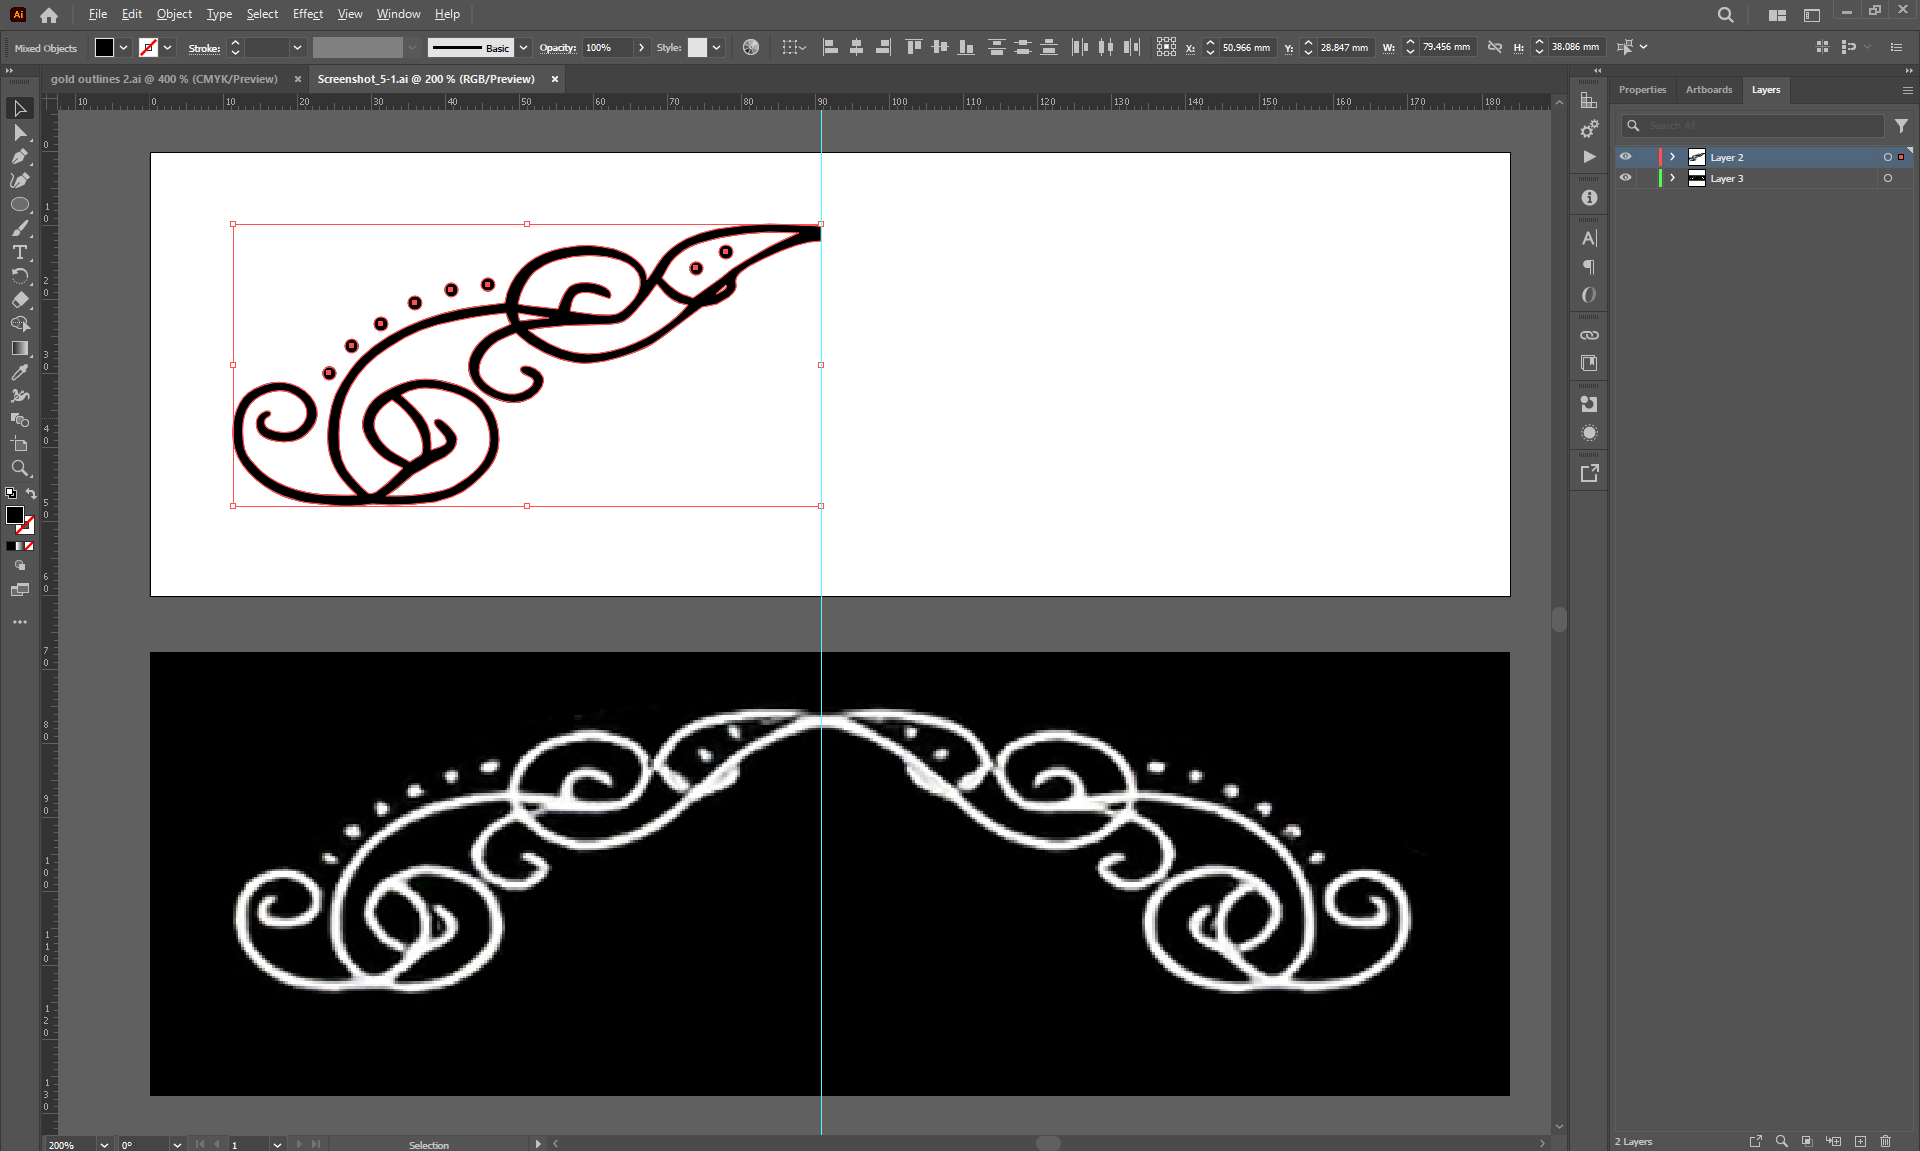
Task: Swap fill and stroke colors
Action: click(x=31, y=493)
